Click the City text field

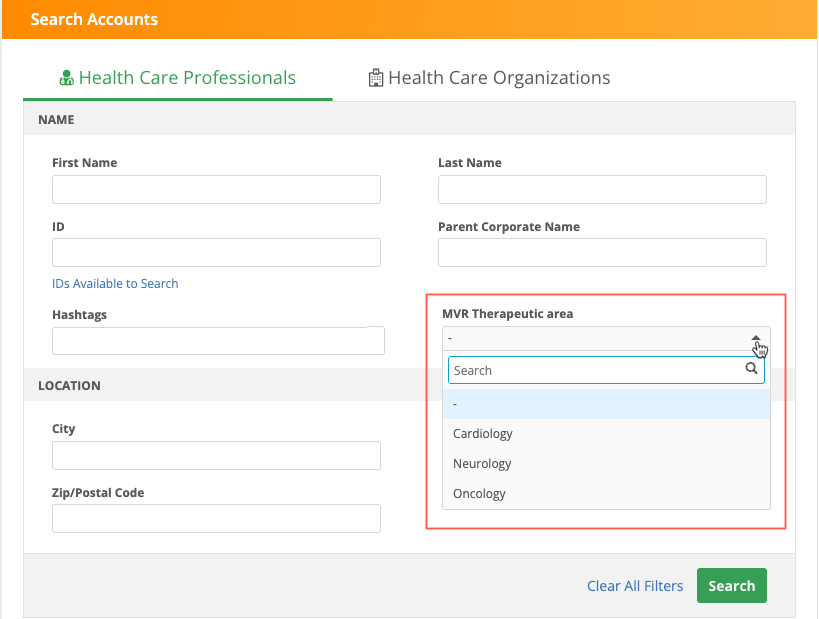[216, 456]
